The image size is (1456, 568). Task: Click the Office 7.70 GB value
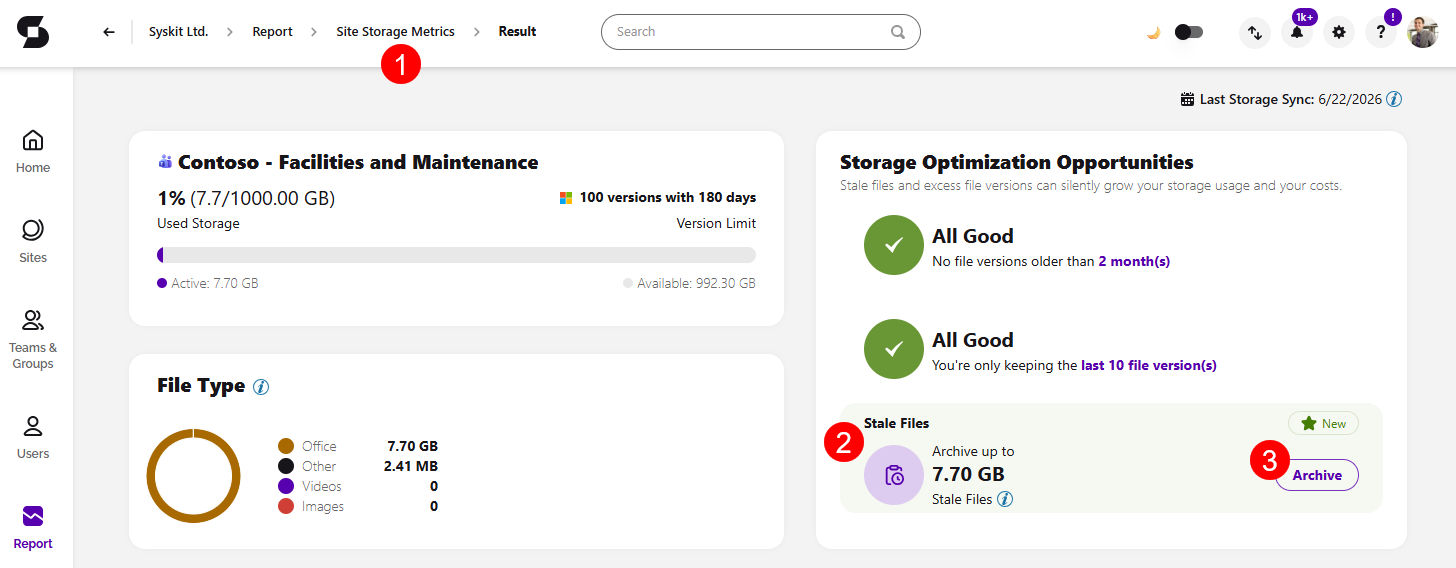[x=412, y=446]
